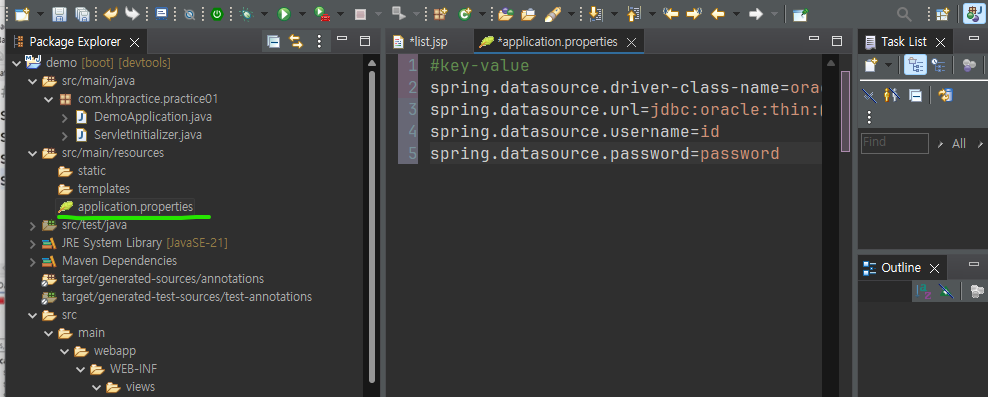Toggle Link with Editor in Package Explorer

pos(296,42)
